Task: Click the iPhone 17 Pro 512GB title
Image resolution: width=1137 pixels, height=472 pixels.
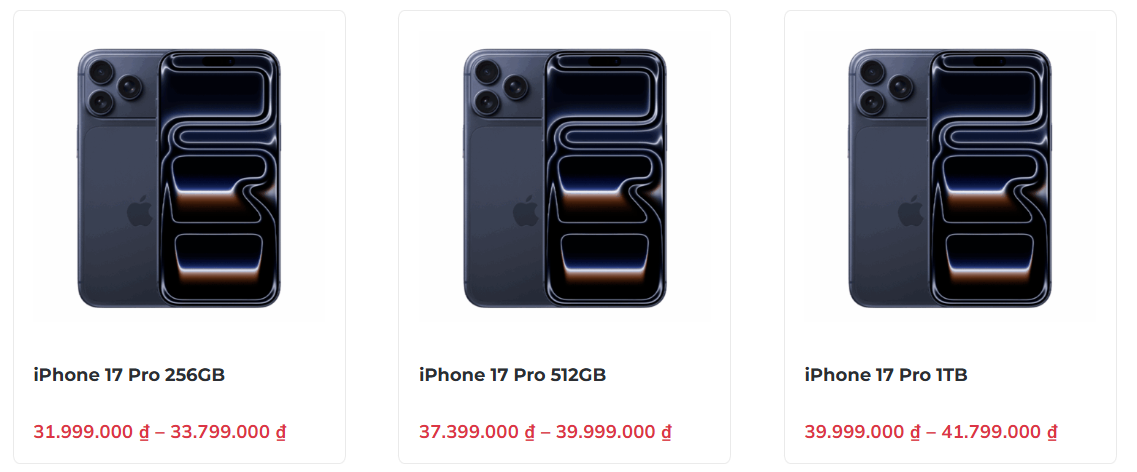Action: pyautogui.click(x=512, y=375)
